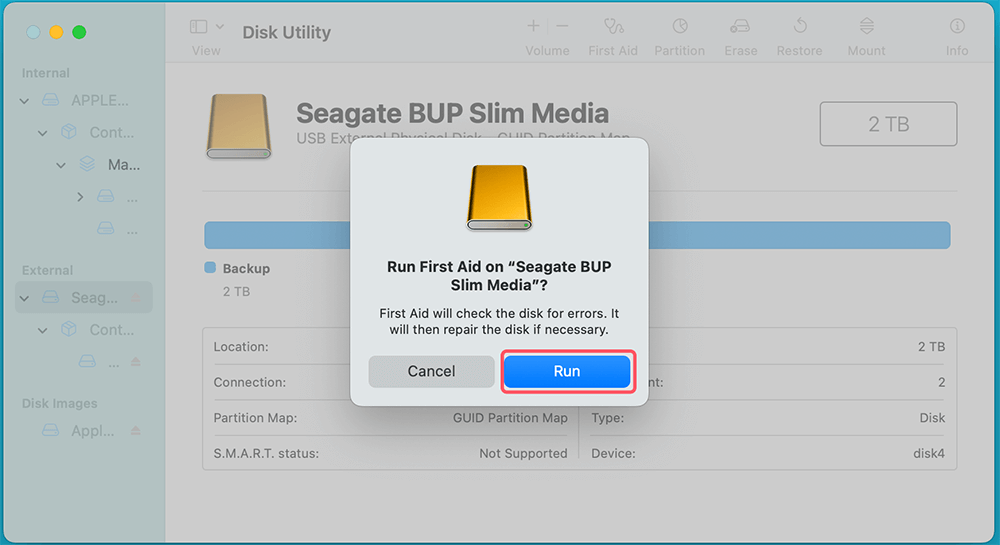
Task: Collapse the APPLE internal disk tree
Action: pos(24,101)
